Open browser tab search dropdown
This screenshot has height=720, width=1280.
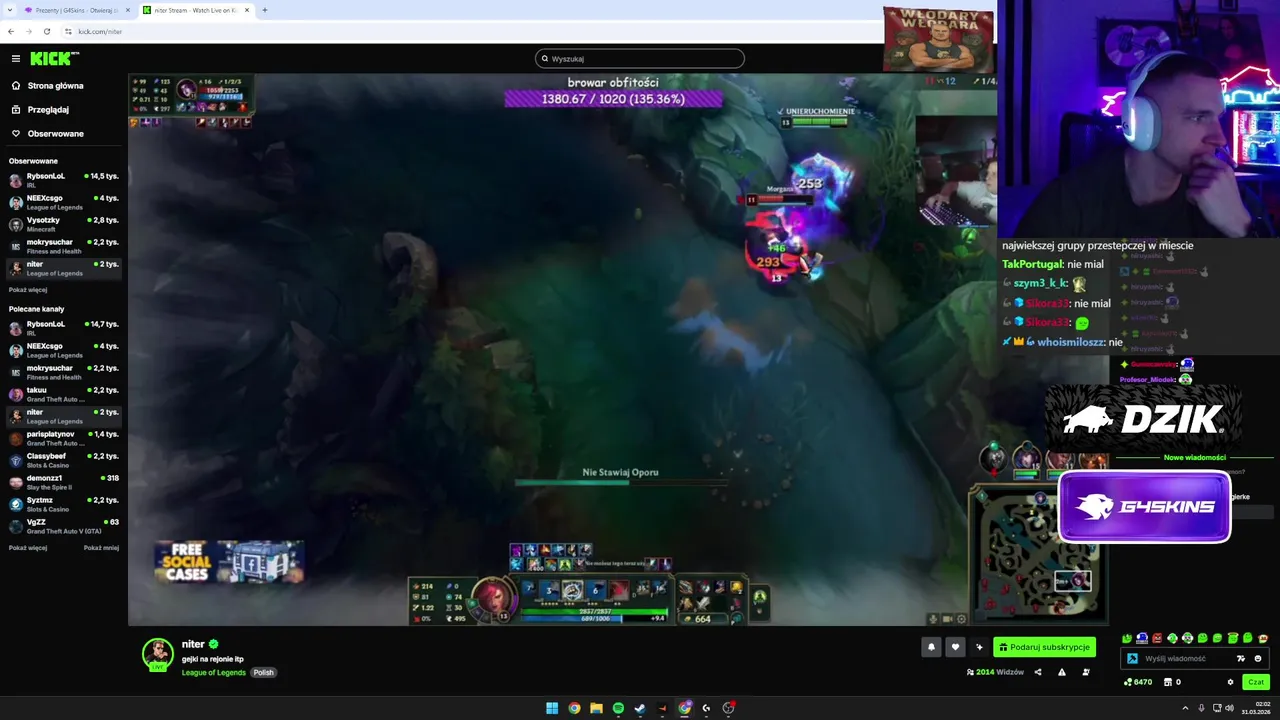tap(9, 10)
